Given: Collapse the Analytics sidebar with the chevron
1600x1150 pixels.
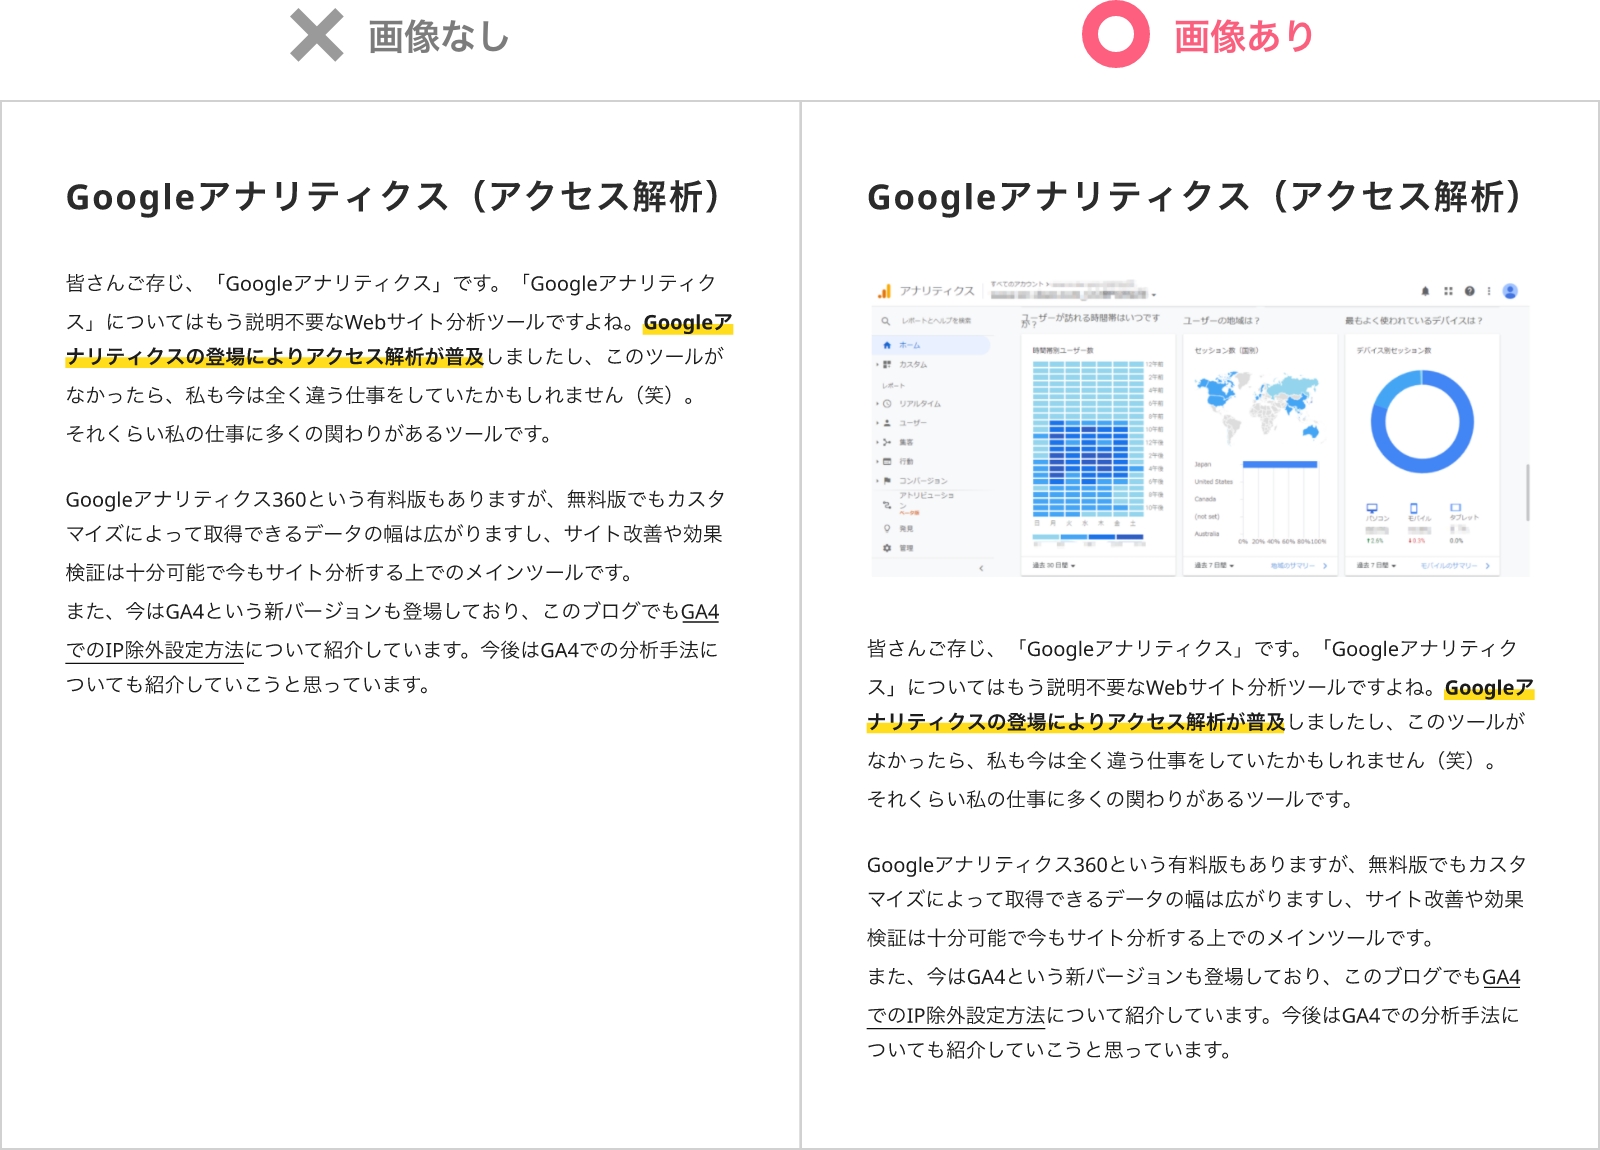Looking at the screenshot, I should [x=981, y=568].
